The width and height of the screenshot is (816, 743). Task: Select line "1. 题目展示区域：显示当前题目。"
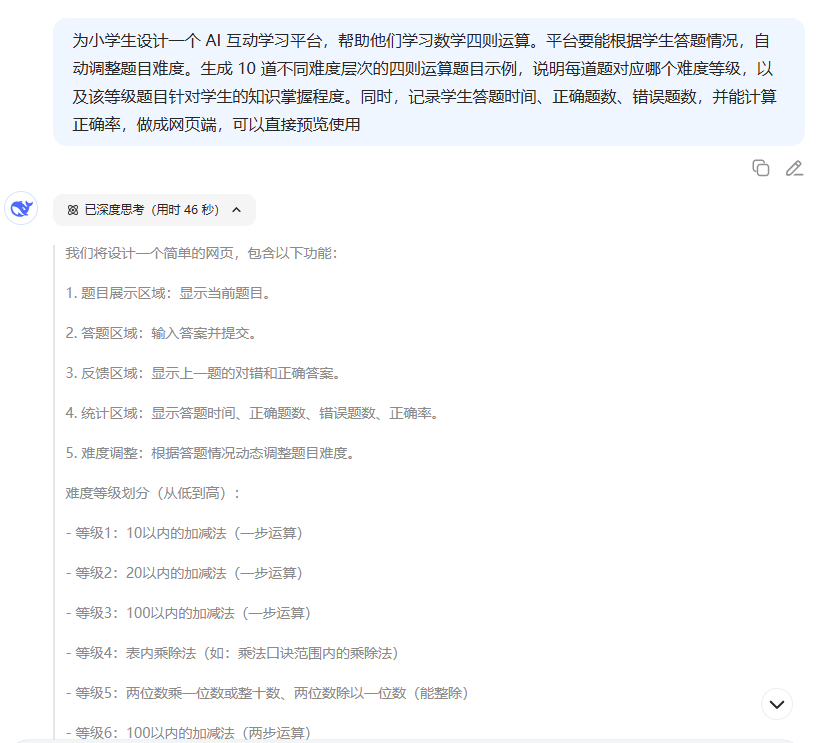click(x=168, y=293)
